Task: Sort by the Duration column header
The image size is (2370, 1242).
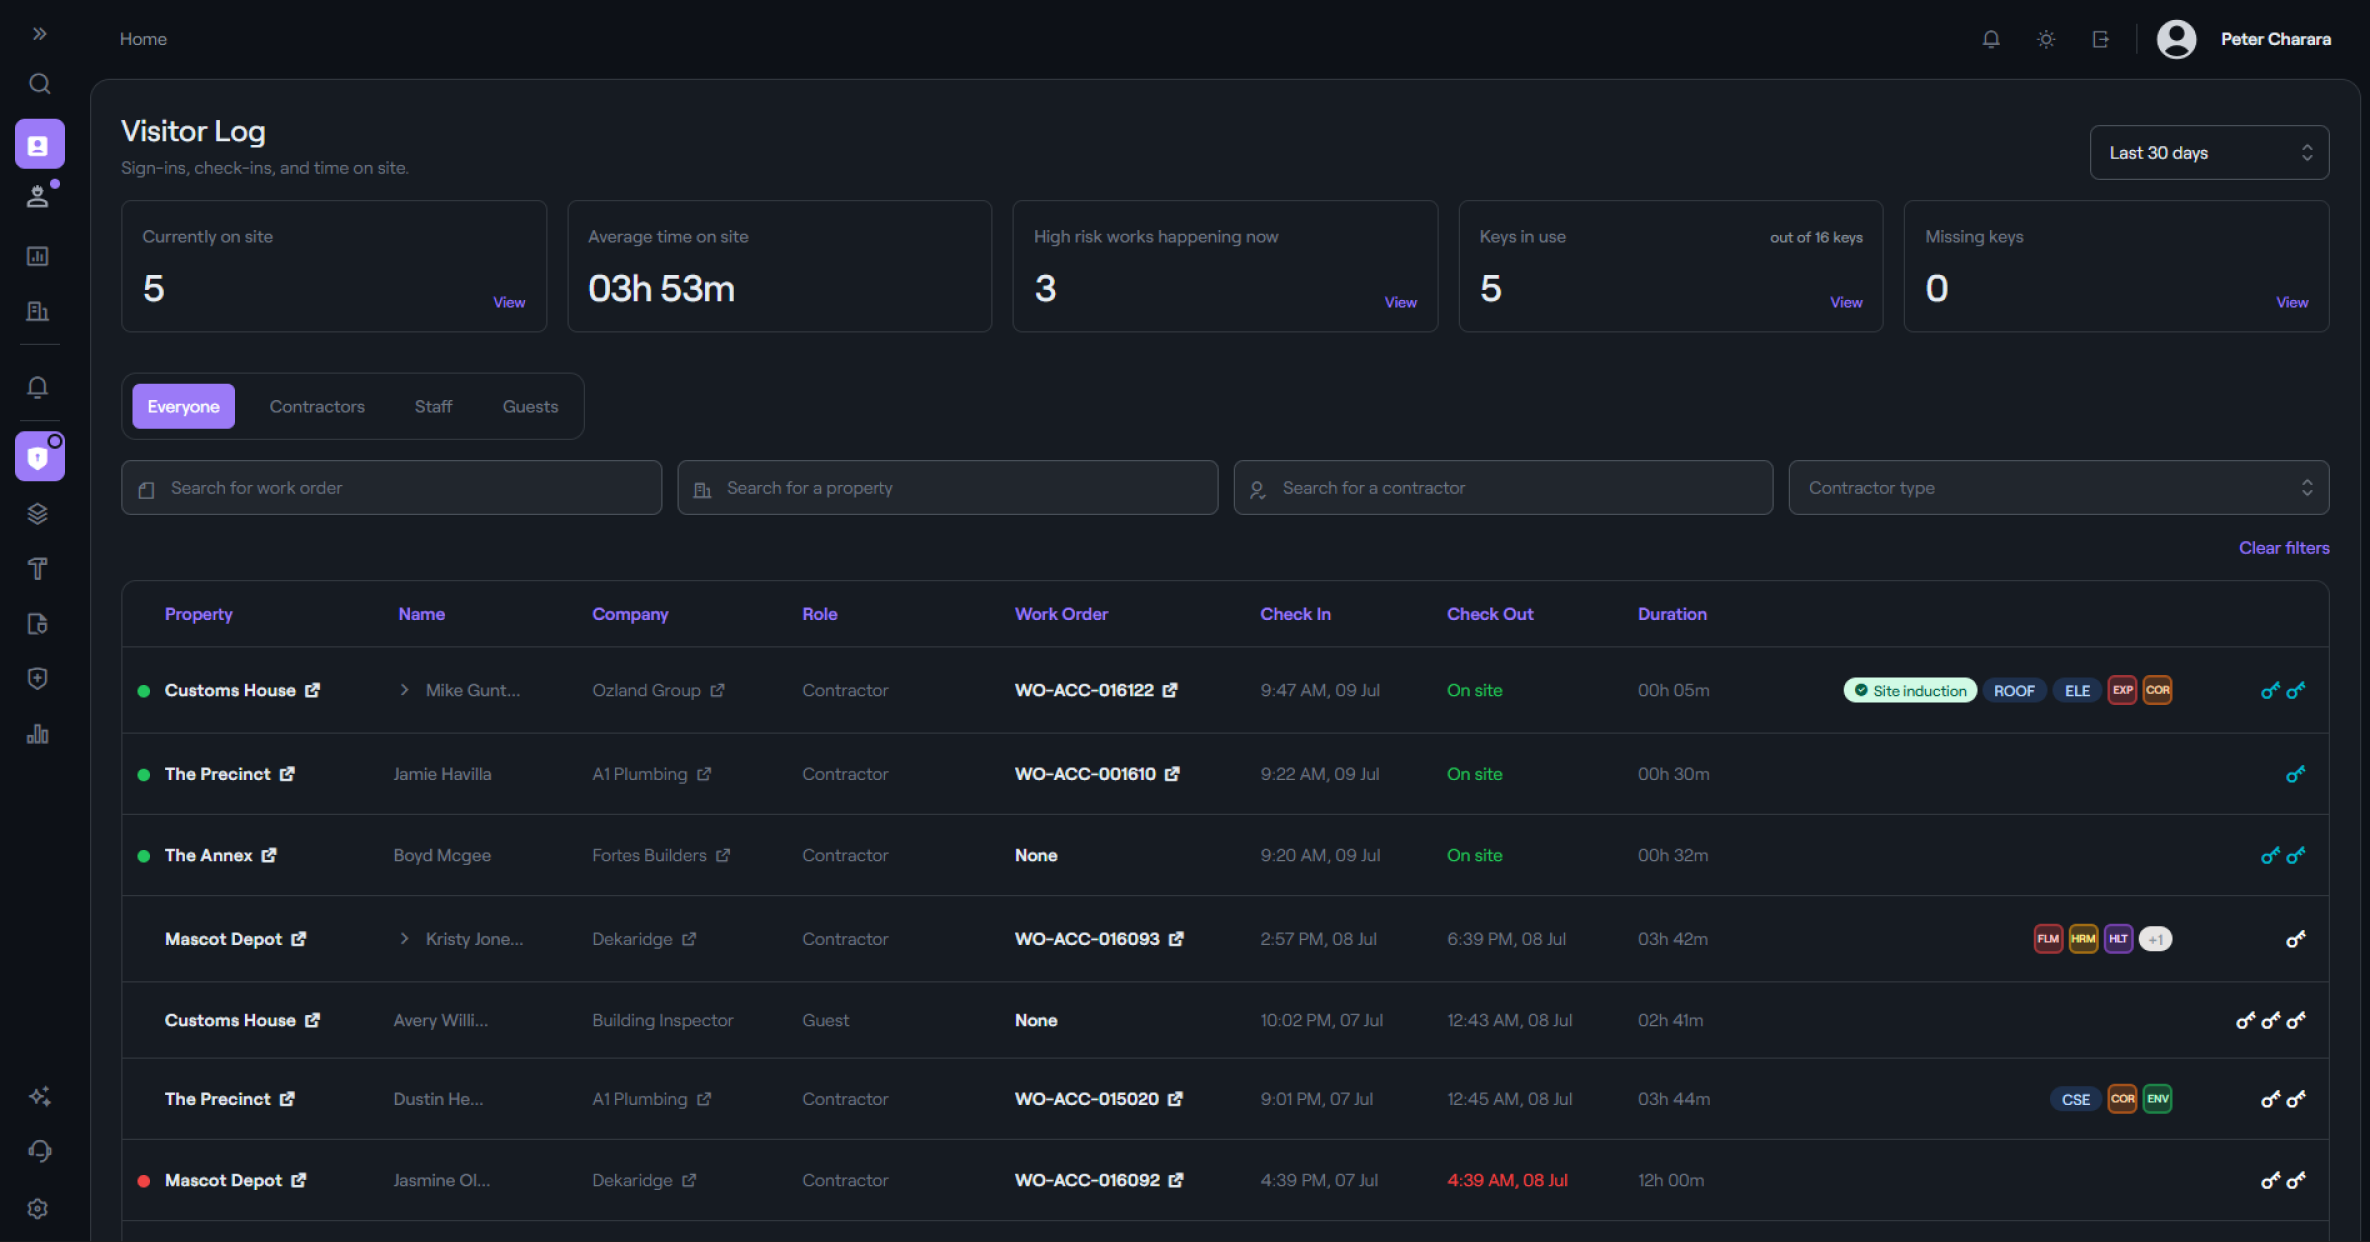Action: (1672, 614)
